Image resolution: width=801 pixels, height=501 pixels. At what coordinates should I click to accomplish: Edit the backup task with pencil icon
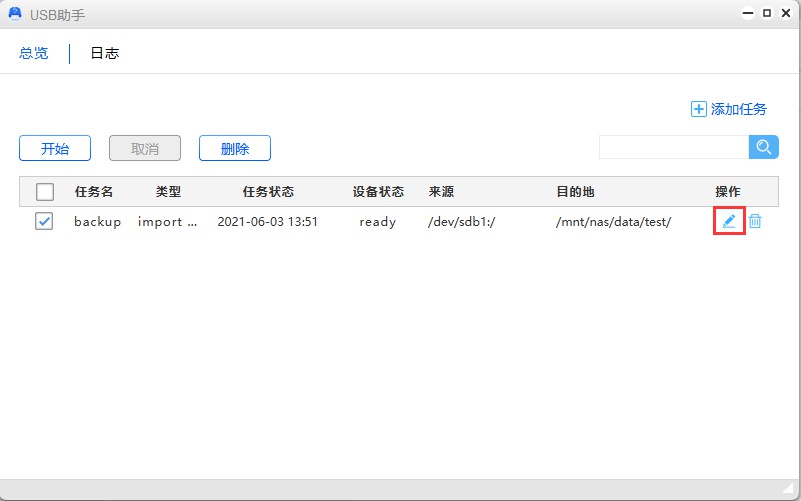click(x=729, y=221)
